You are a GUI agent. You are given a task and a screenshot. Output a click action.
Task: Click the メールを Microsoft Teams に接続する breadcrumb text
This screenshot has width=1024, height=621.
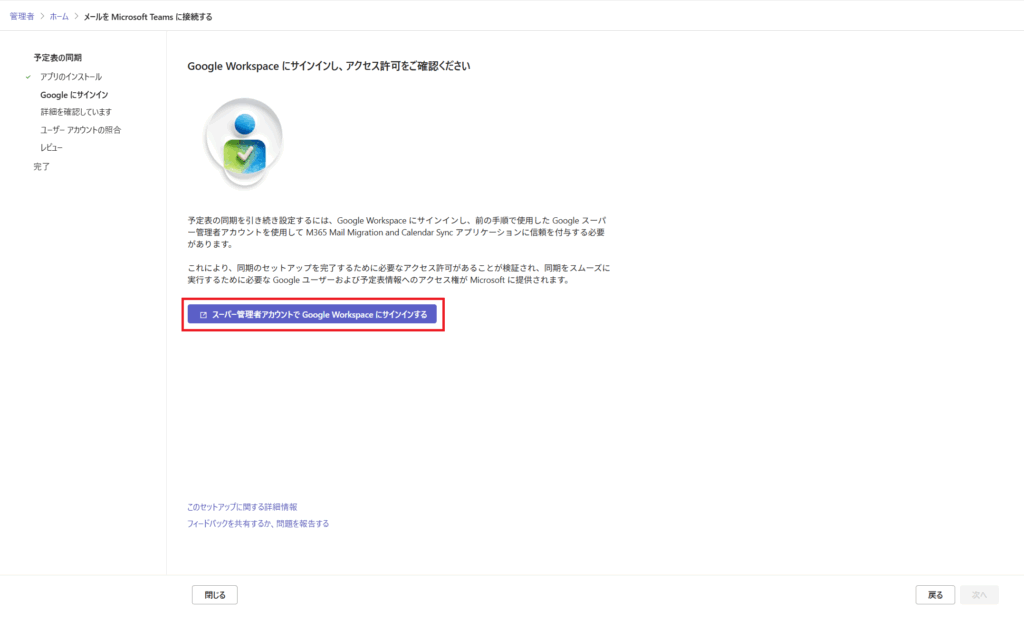148,17
